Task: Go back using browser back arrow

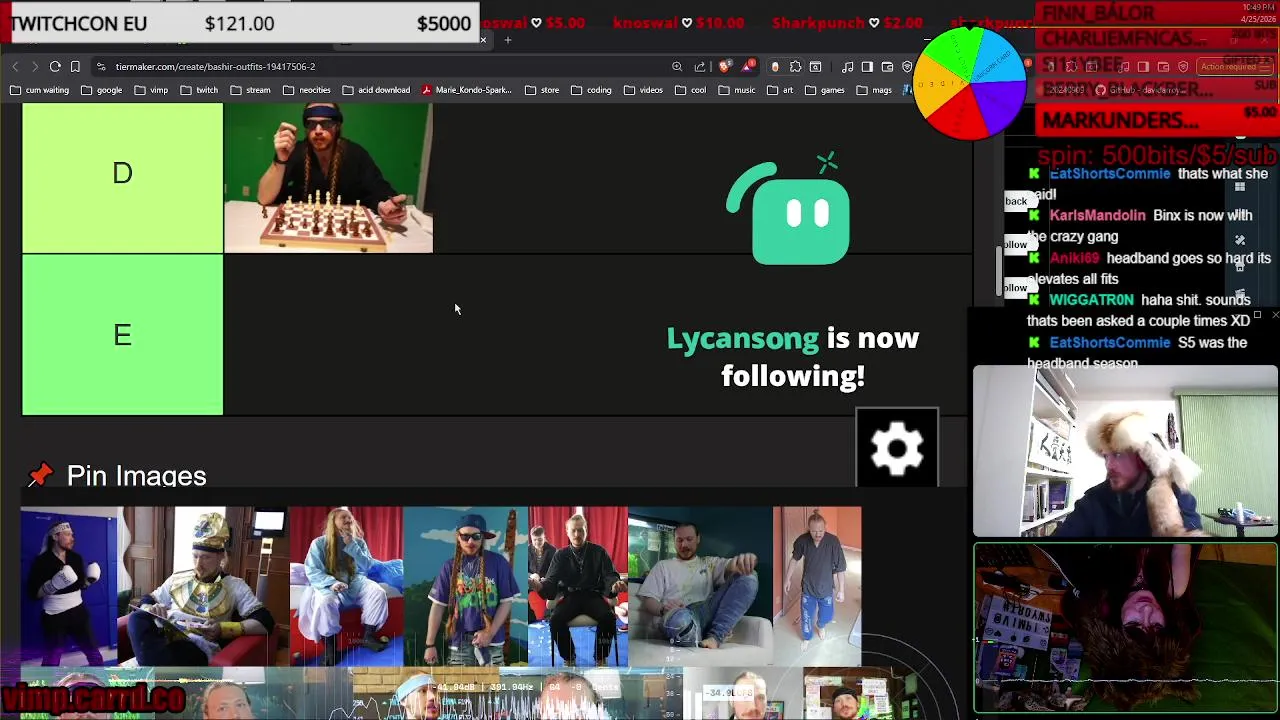Action: pyautogui.click(x=15, y=66)
